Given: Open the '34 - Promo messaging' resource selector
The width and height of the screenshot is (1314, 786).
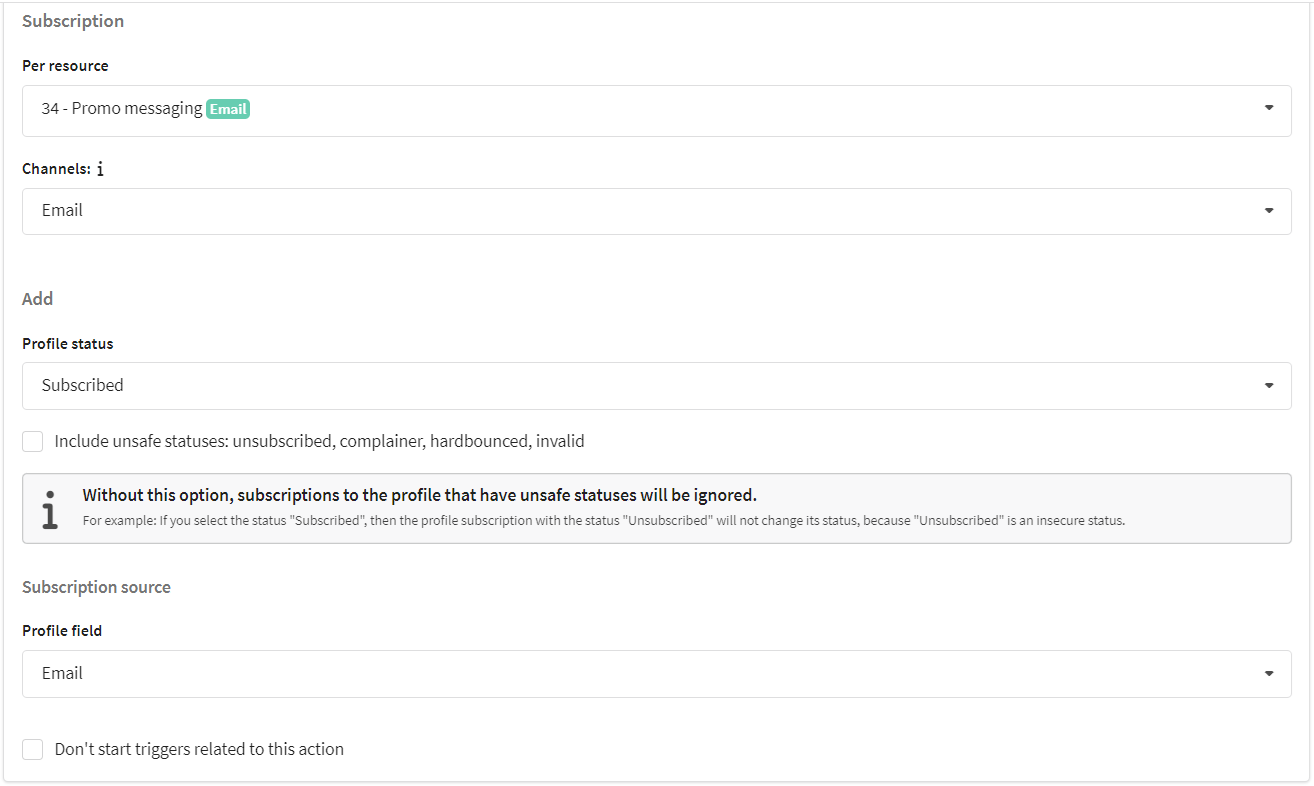Looking at the screenshot, I should (x=657, y=111).
